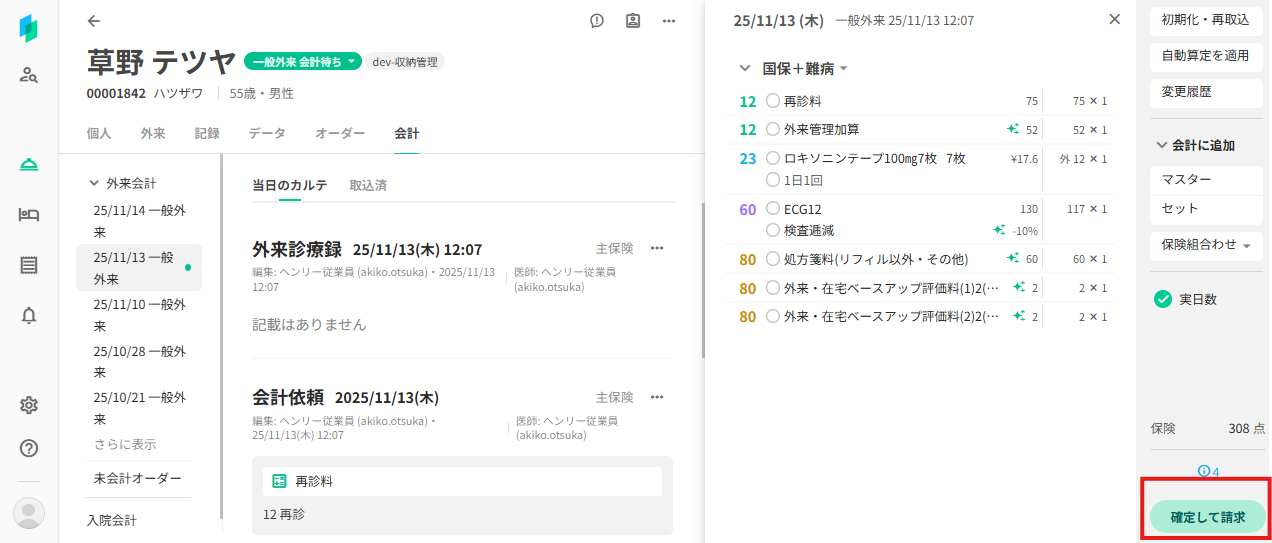Click the 確定して請求 button

click(x=1208, y=517)
